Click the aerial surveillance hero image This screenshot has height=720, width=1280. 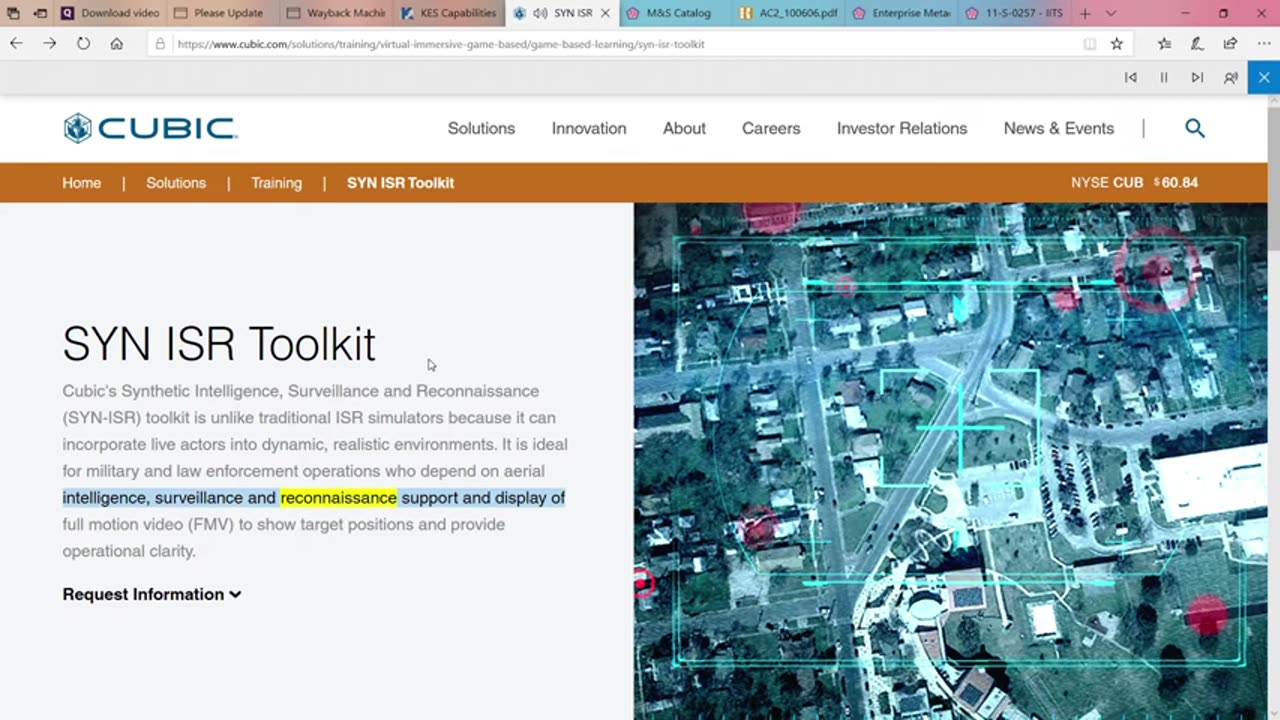point(950,461)
